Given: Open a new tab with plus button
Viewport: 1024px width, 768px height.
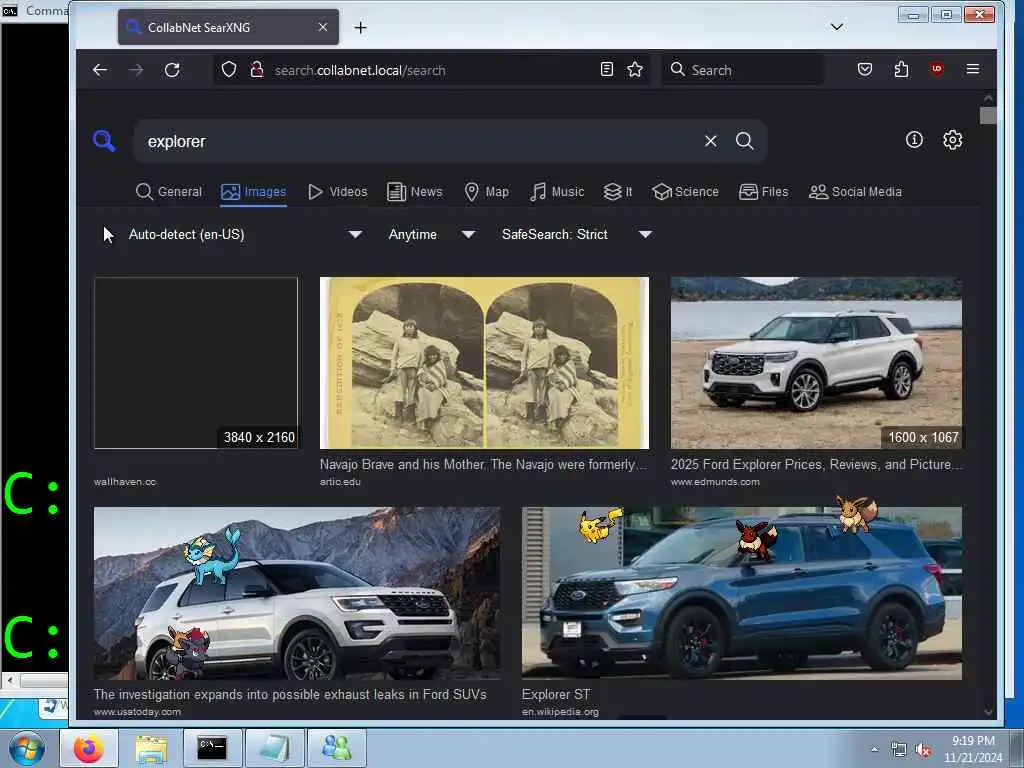Looking at the screenshot, I should click(360, 27).
